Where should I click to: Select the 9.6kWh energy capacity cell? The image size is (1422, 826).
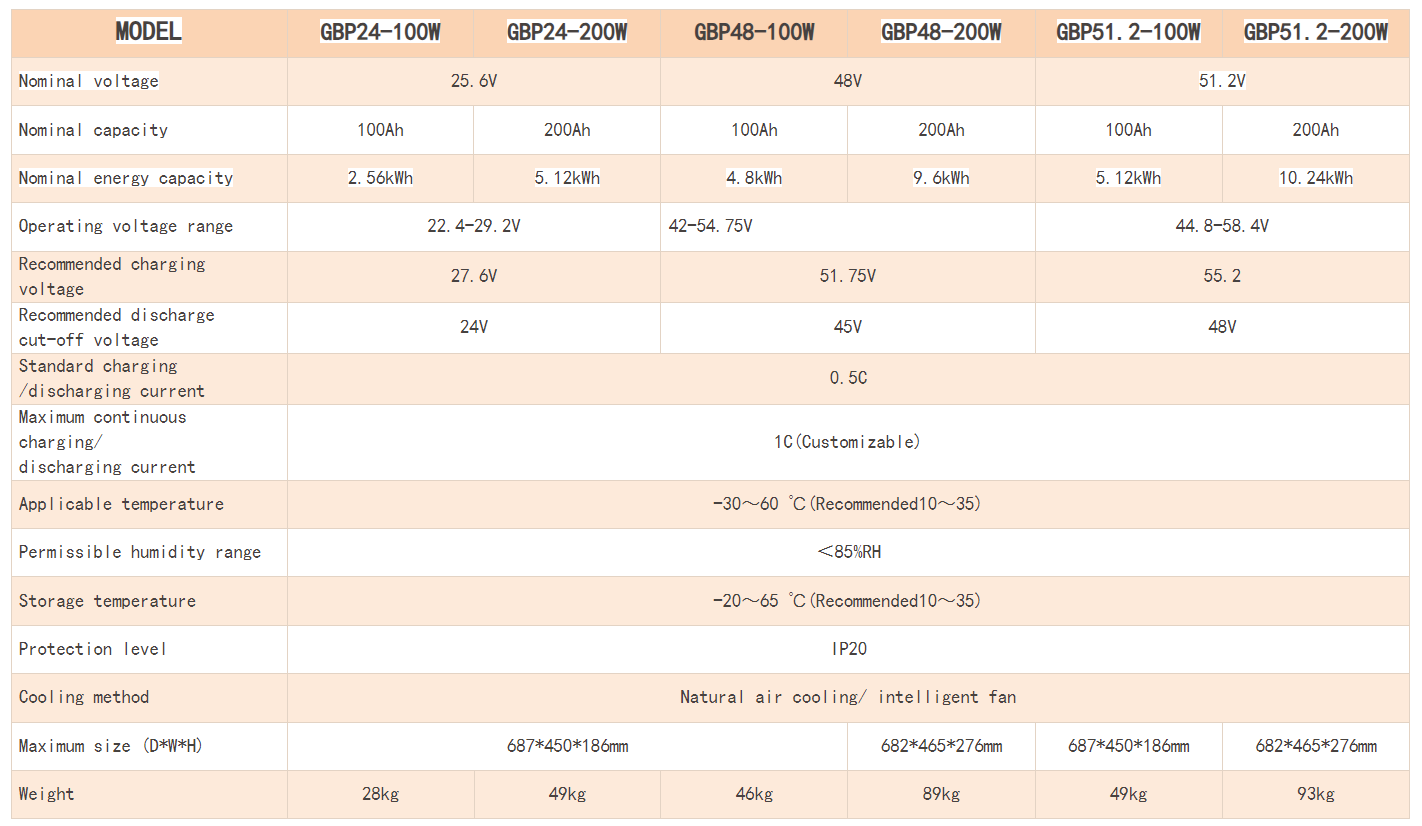[x=941, y=178]
